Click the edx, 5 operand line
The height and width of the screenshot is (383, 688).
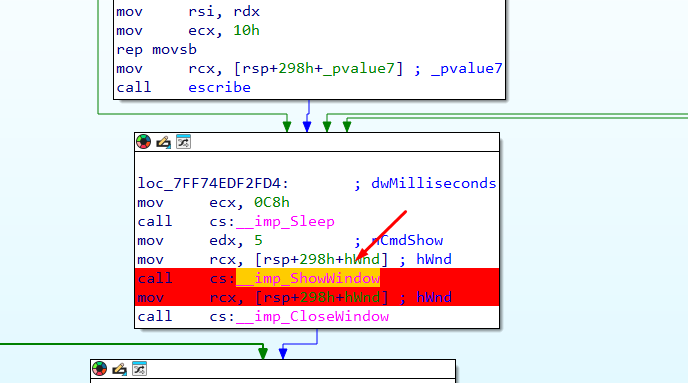click(x=236, y=241)
